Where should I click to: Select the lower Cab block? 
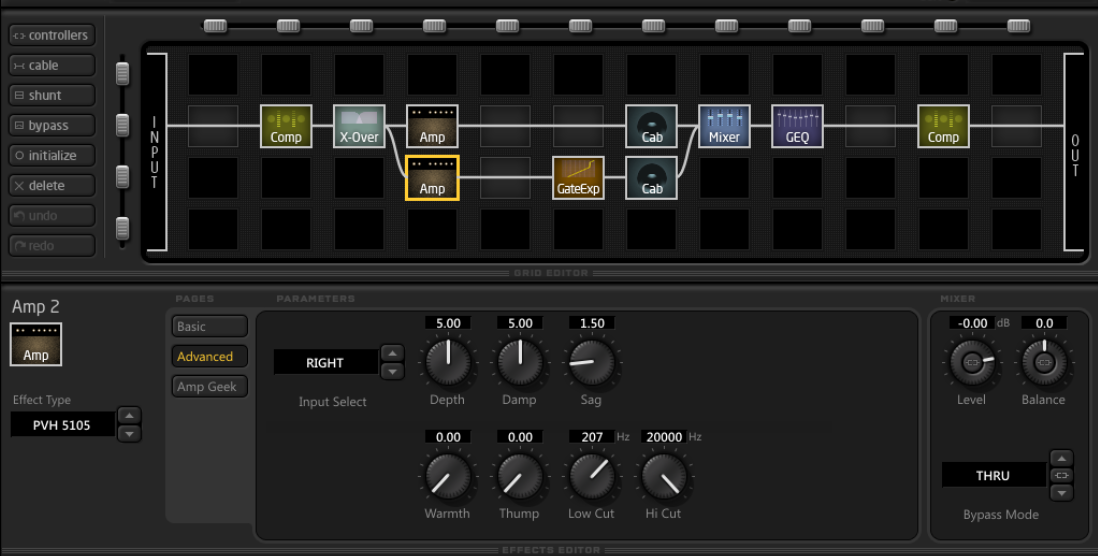pyautogui.click(x=651, y=178)
